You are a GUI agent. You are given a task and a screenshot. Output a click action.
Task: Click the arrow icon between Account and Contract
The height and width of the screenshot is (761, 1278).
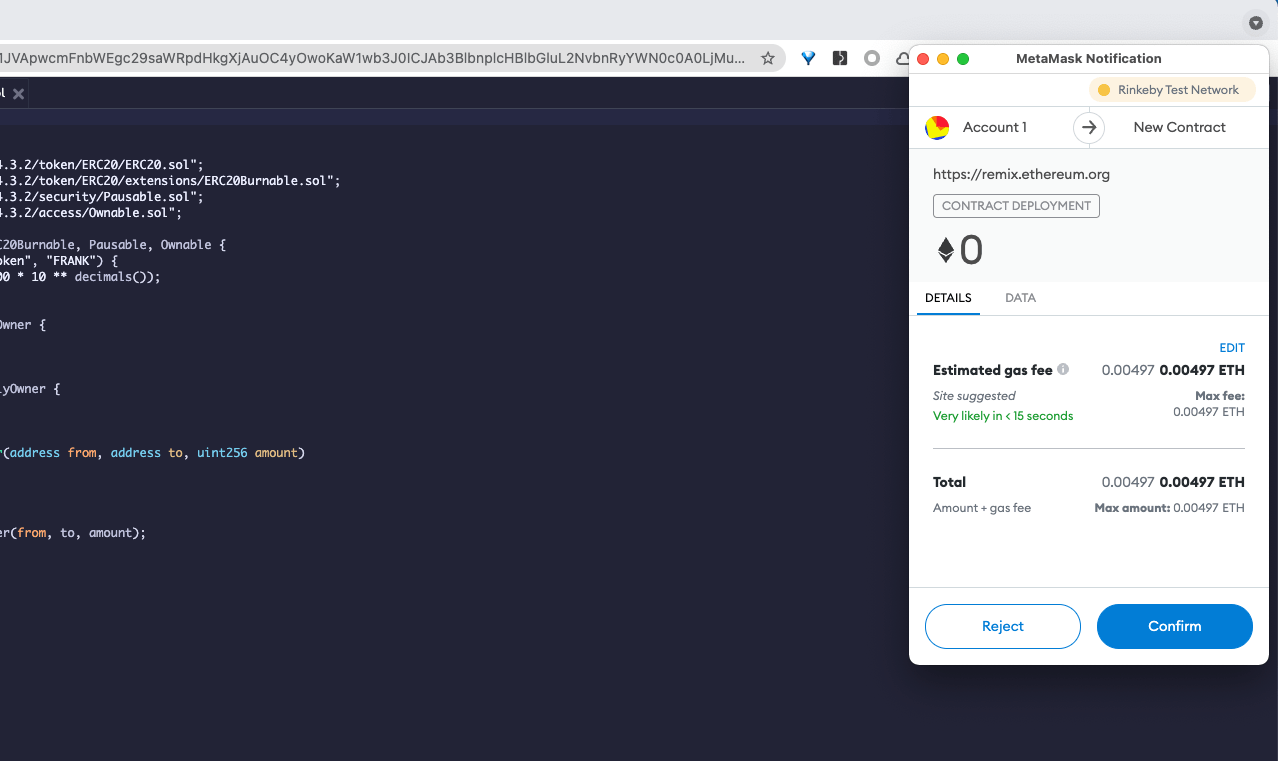coord(1089,128)
